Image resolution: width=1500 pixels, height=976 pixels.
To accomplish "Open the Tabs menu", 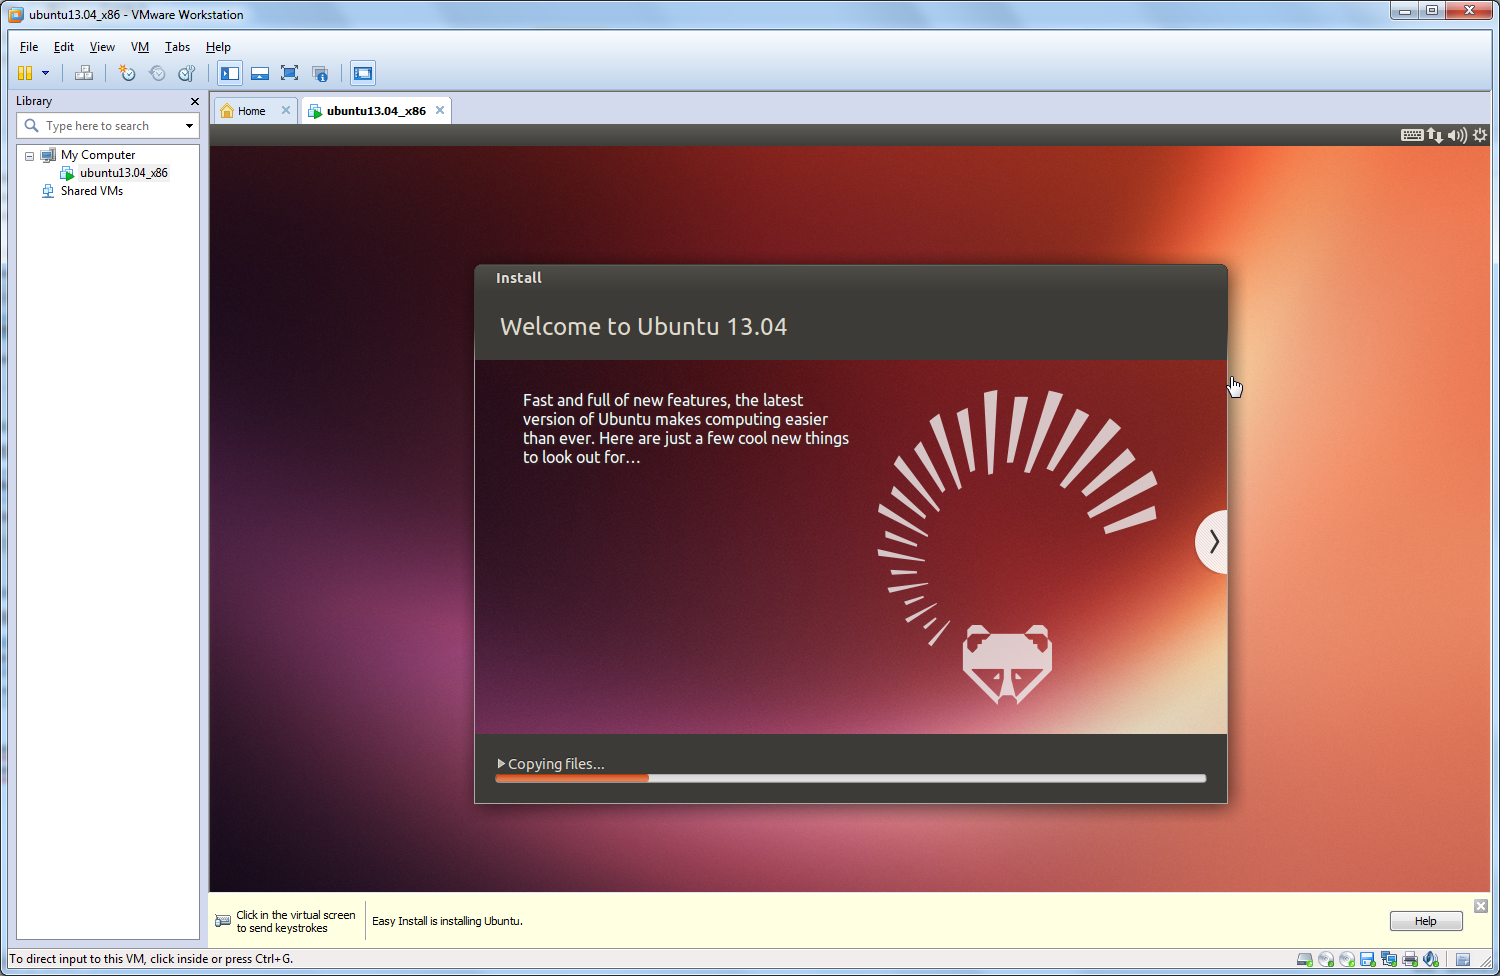I will pyautogui.click(x=177, y=47).
